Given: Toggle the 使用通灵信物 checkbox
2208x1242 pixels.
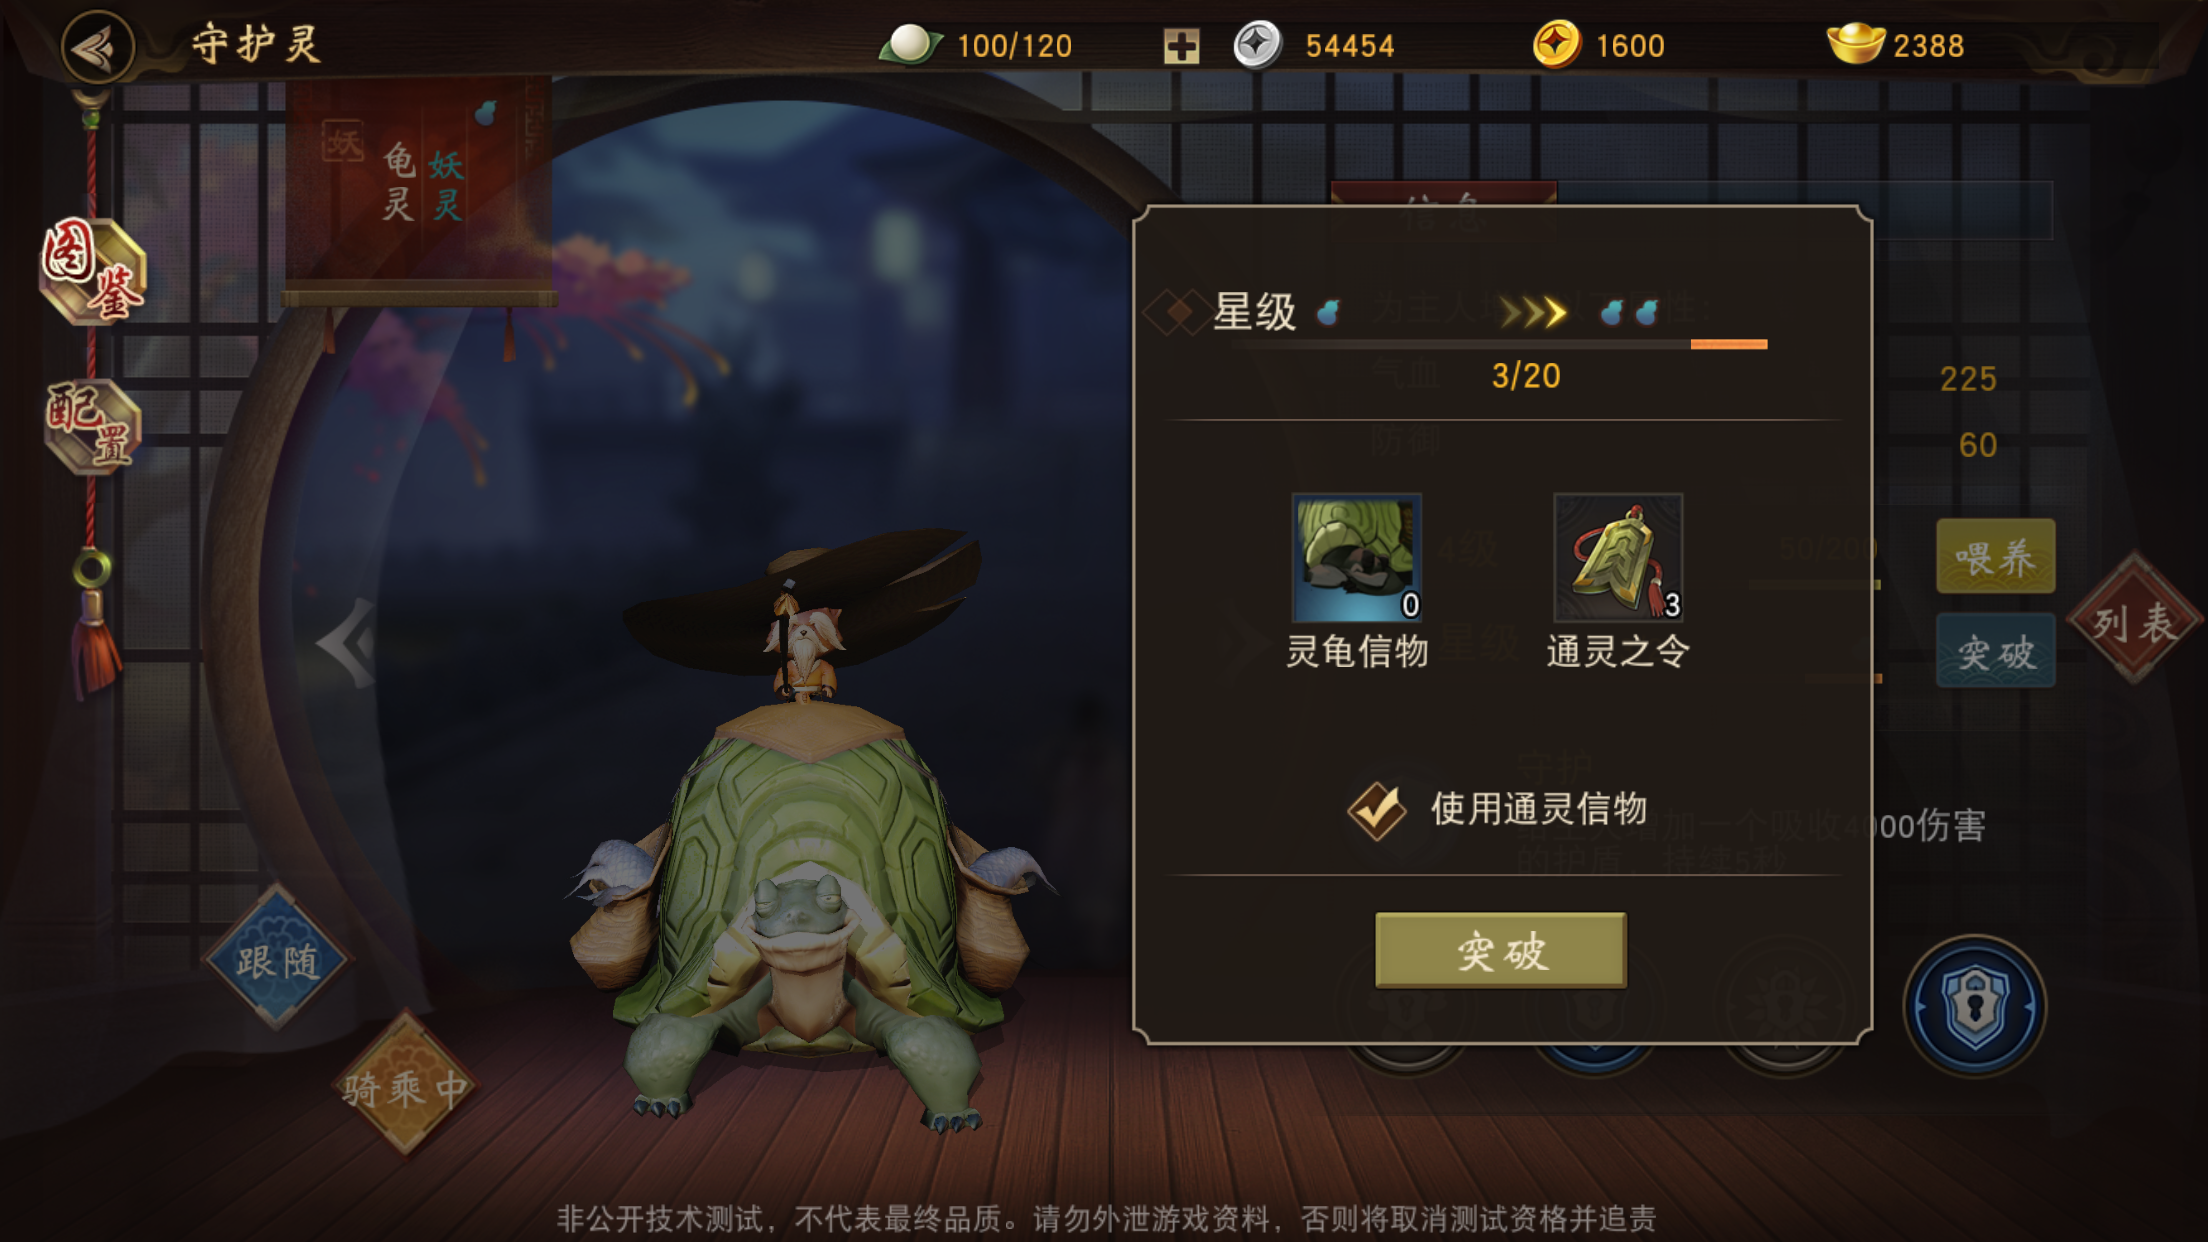Looking at the screenshot, I should pos(1377,810).
